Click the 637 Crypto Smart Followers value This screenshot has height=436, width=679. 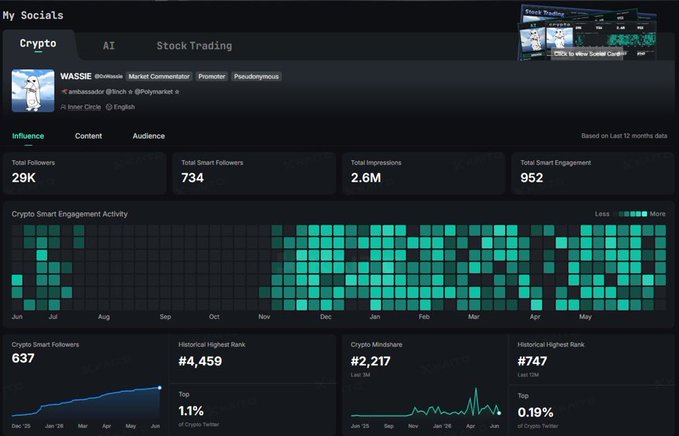[23, 358]
